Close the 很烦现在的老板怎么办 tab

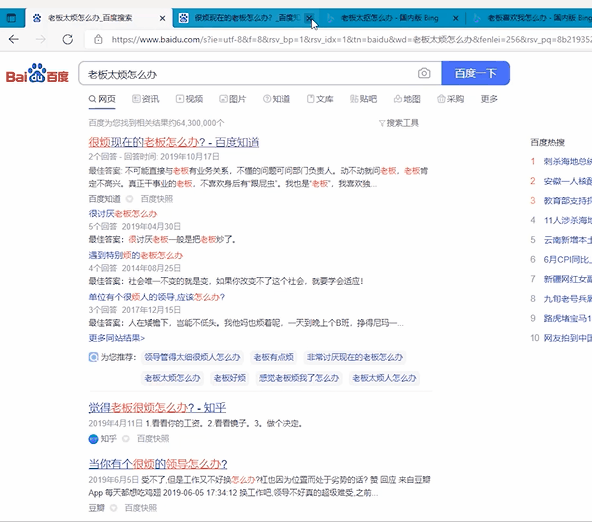click(309, 18)
